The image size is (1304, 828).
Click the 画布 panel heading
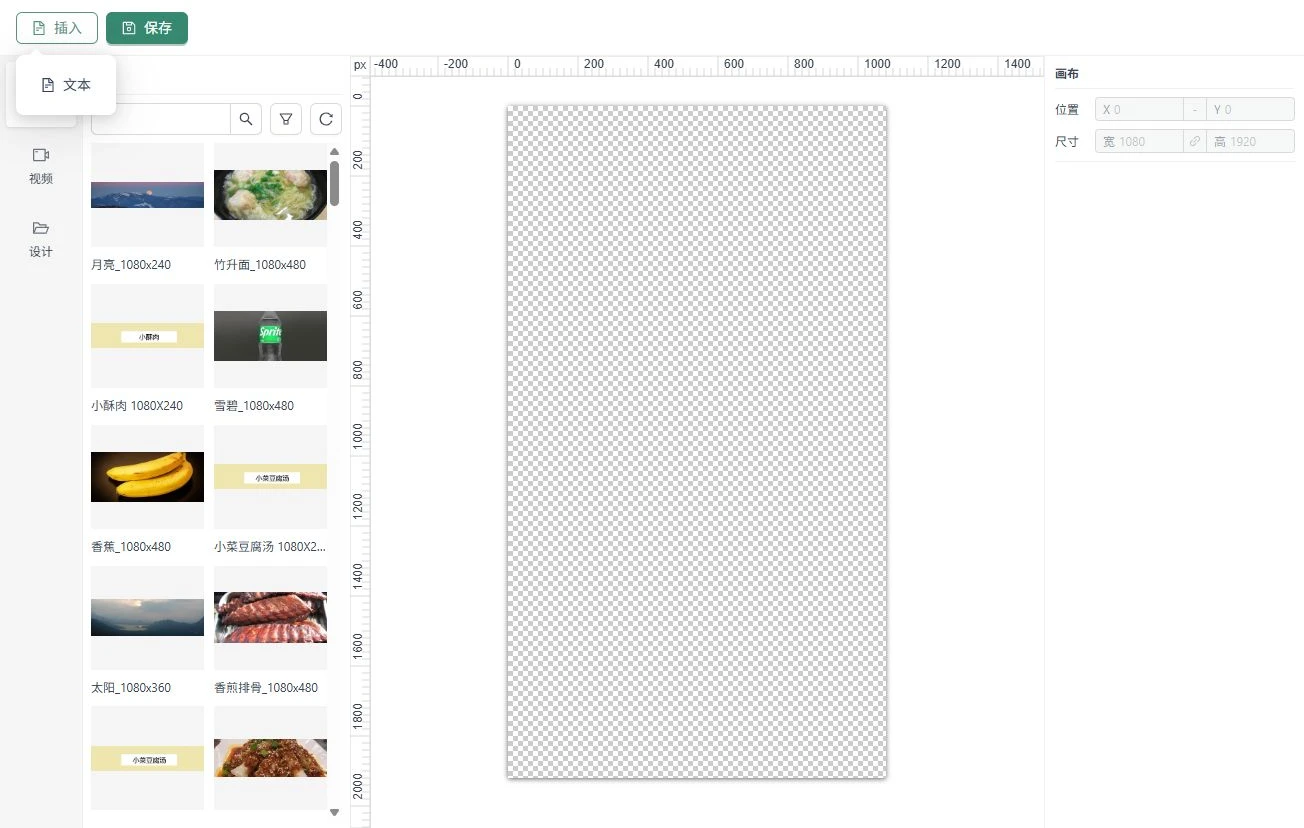(1067, 74)
